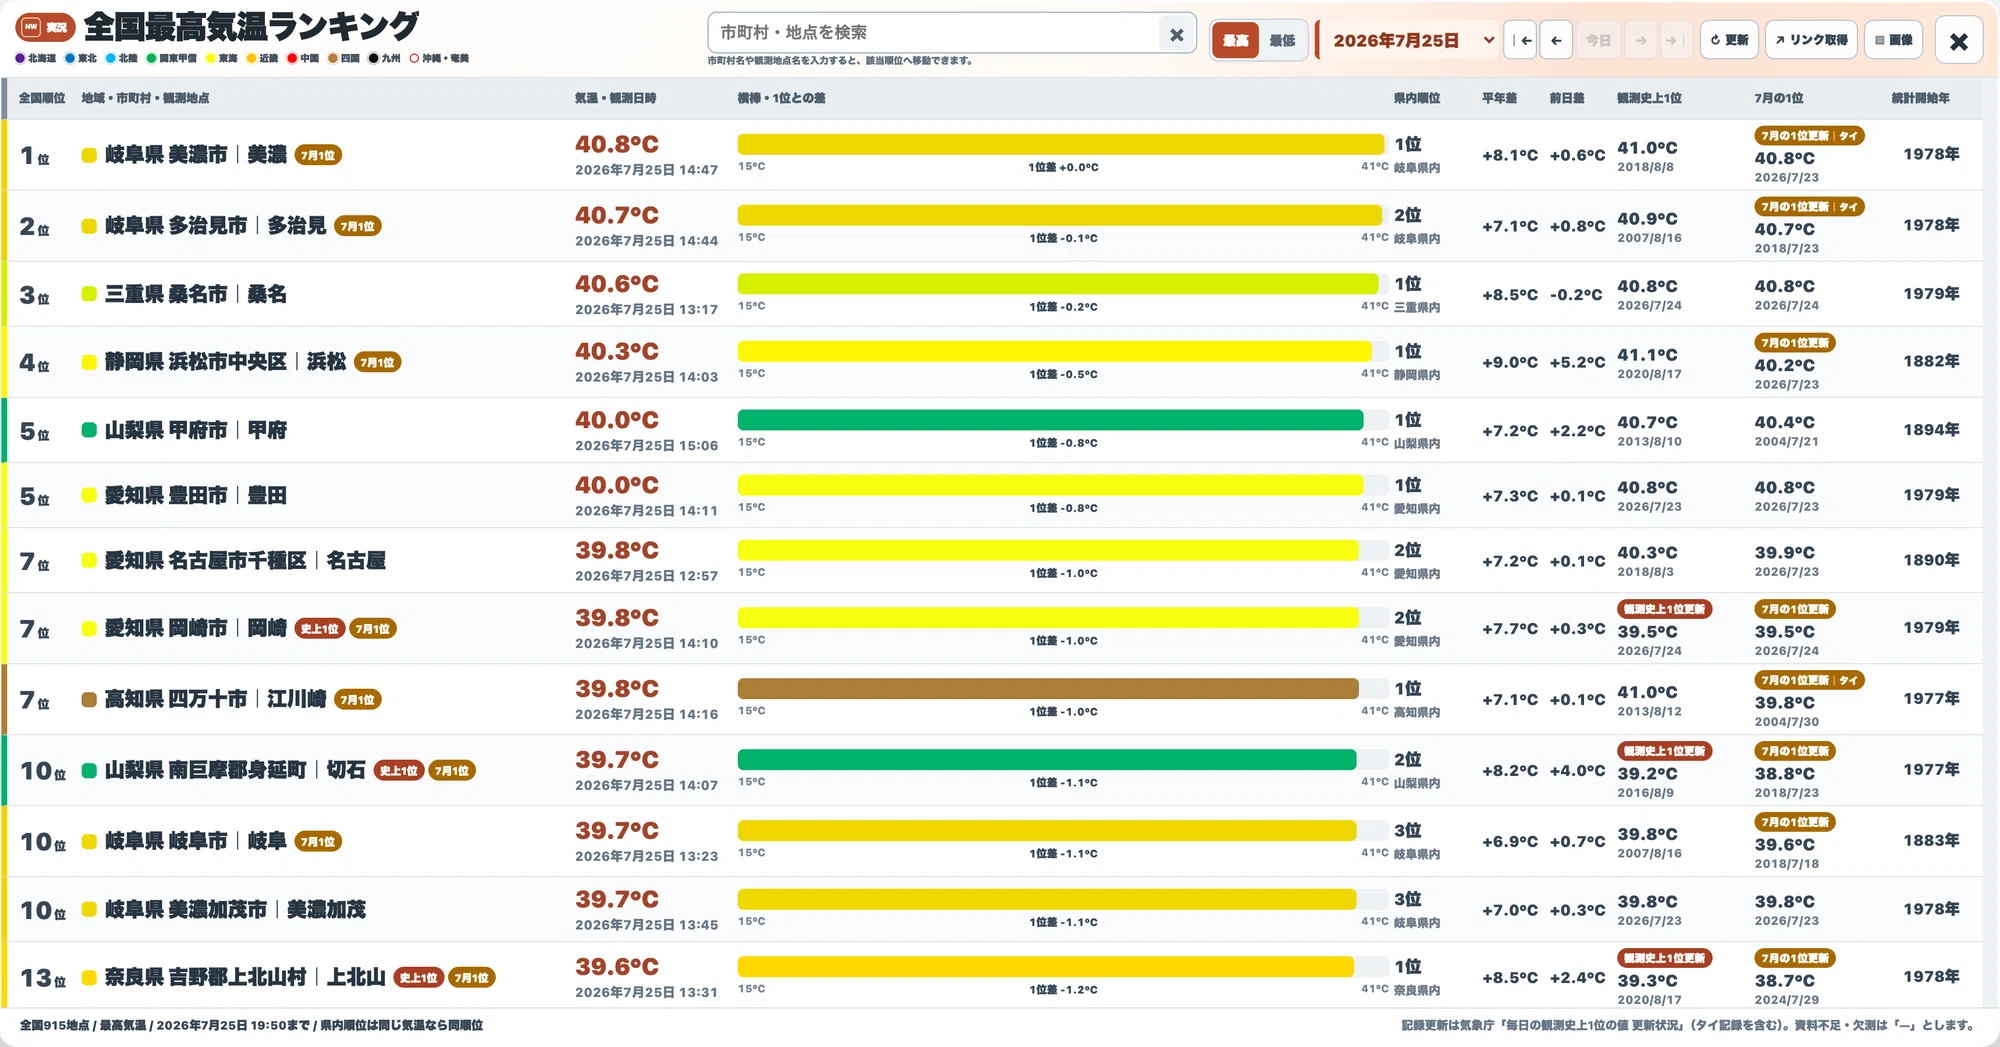This screenshot has height=1047, width=2000.
Task: Click the 7月1位 badge beside 美濃
Action: (318, 155)
